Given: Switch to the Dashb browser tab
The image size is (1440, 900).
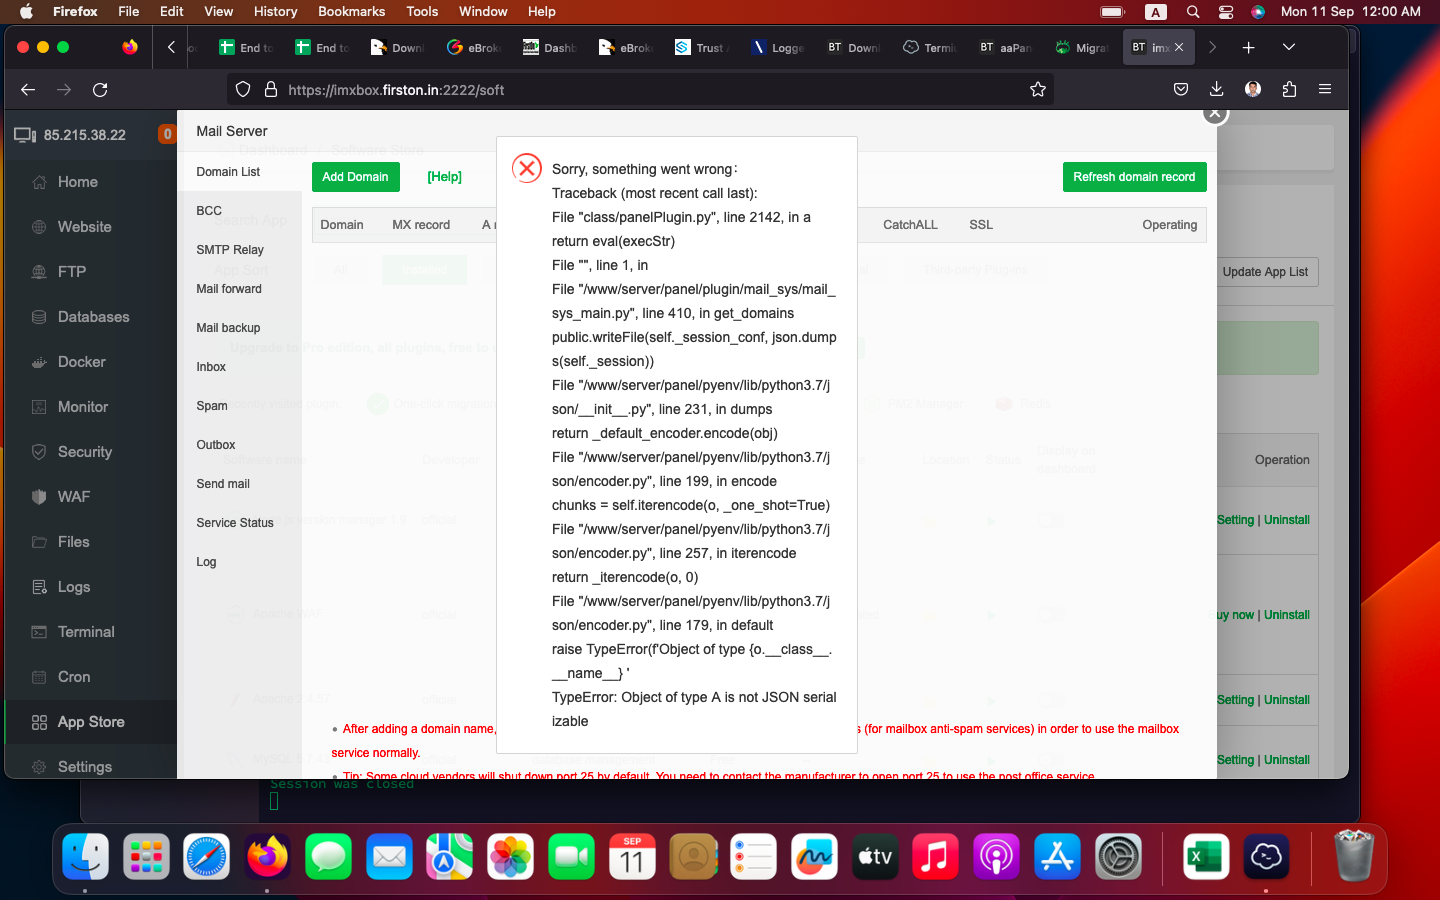Looking at the screenshot, I should (548, 47).
